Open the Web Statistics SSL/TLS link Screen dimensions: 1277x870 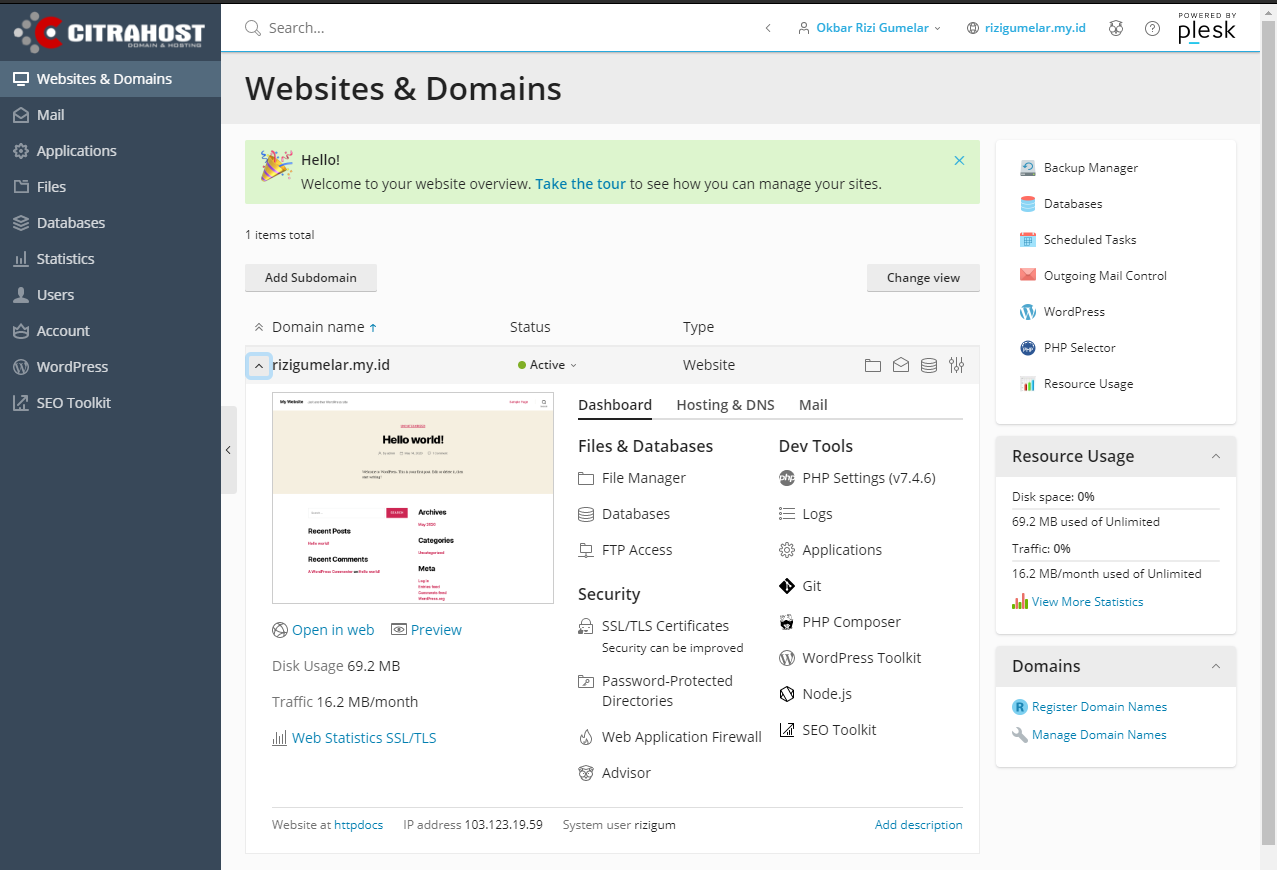364,738
